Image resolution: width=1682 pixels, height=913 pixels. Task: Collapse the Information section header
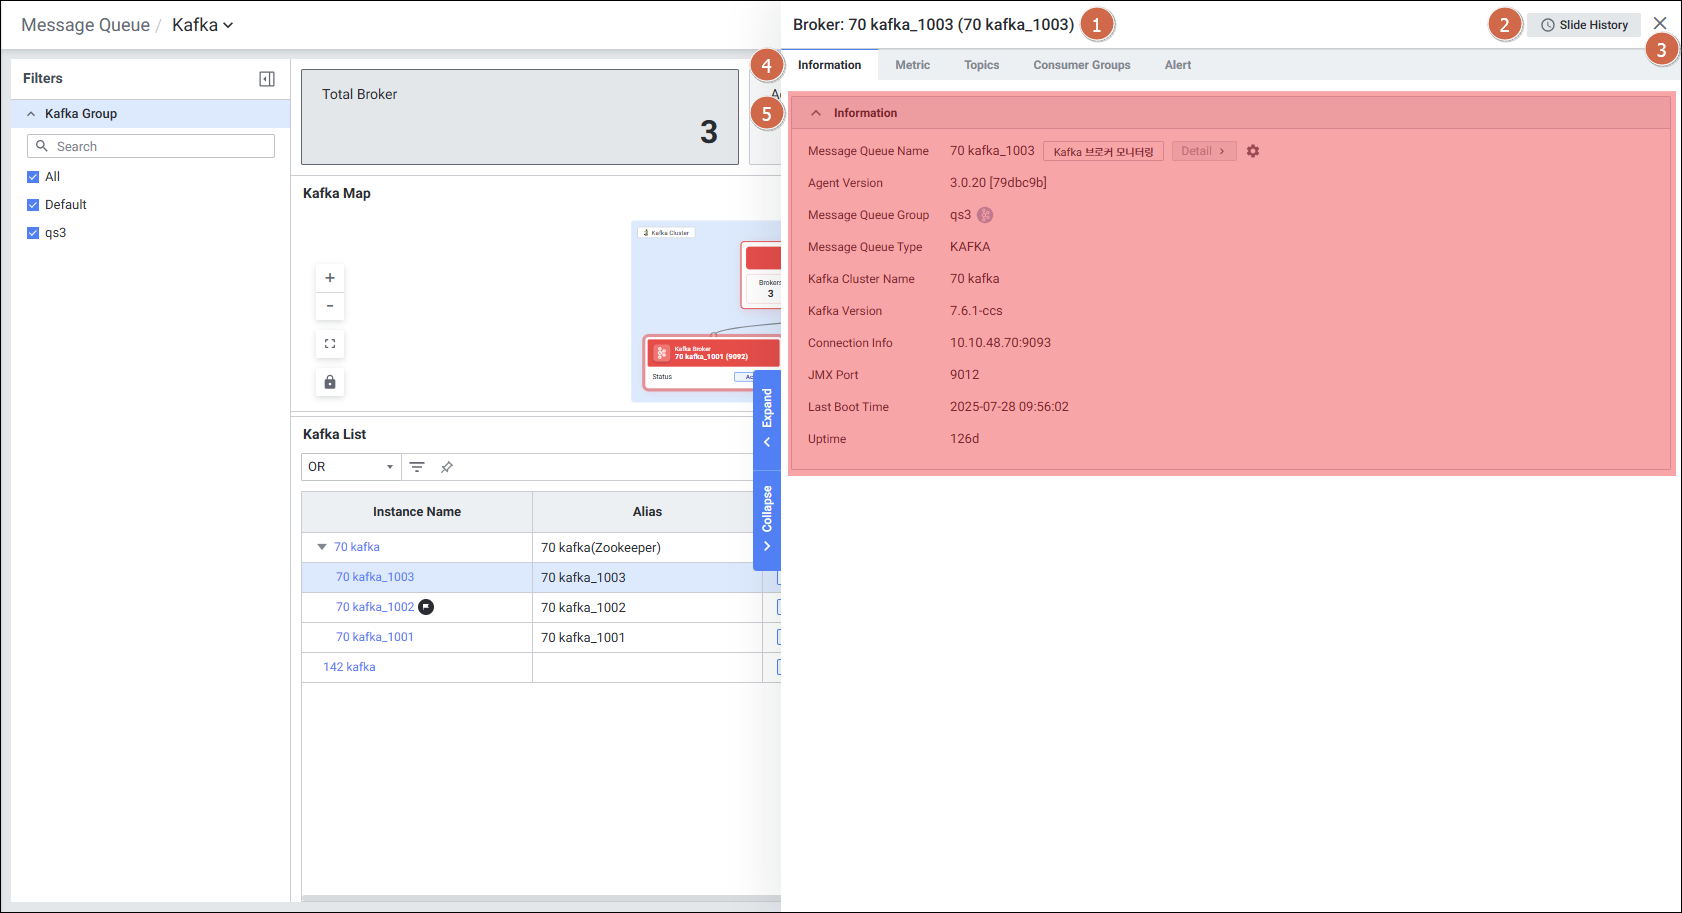(816, 113)
